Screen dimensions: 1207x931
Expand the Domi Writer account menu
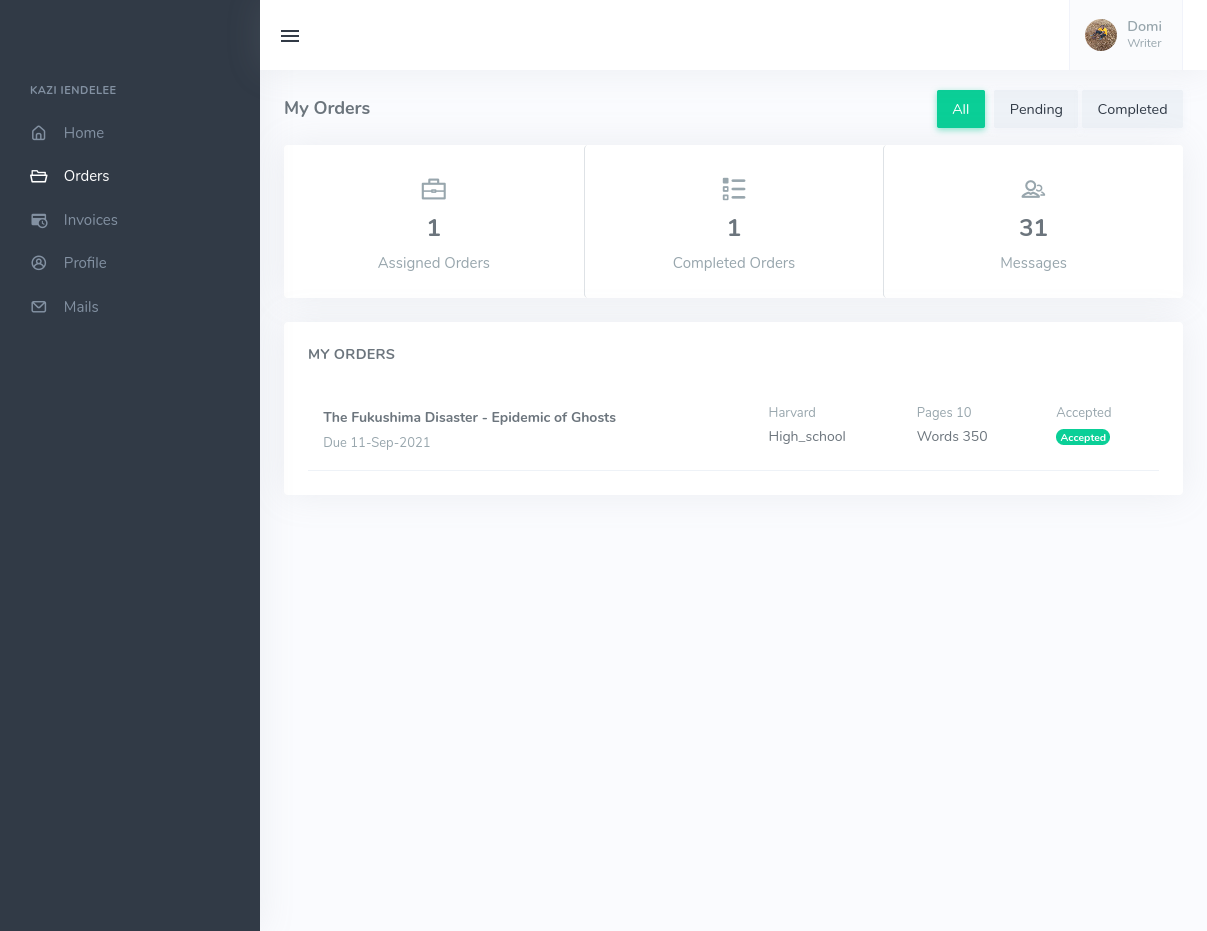(x=1143, y=35)
